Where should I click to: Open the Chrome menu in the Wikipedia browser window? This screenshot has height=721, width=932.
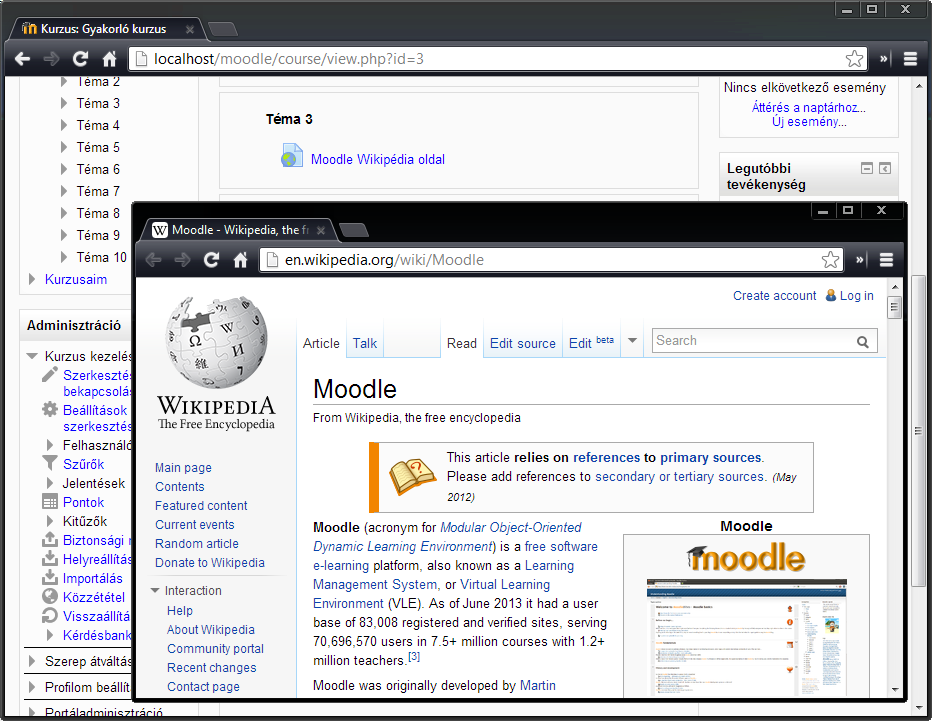886,260
